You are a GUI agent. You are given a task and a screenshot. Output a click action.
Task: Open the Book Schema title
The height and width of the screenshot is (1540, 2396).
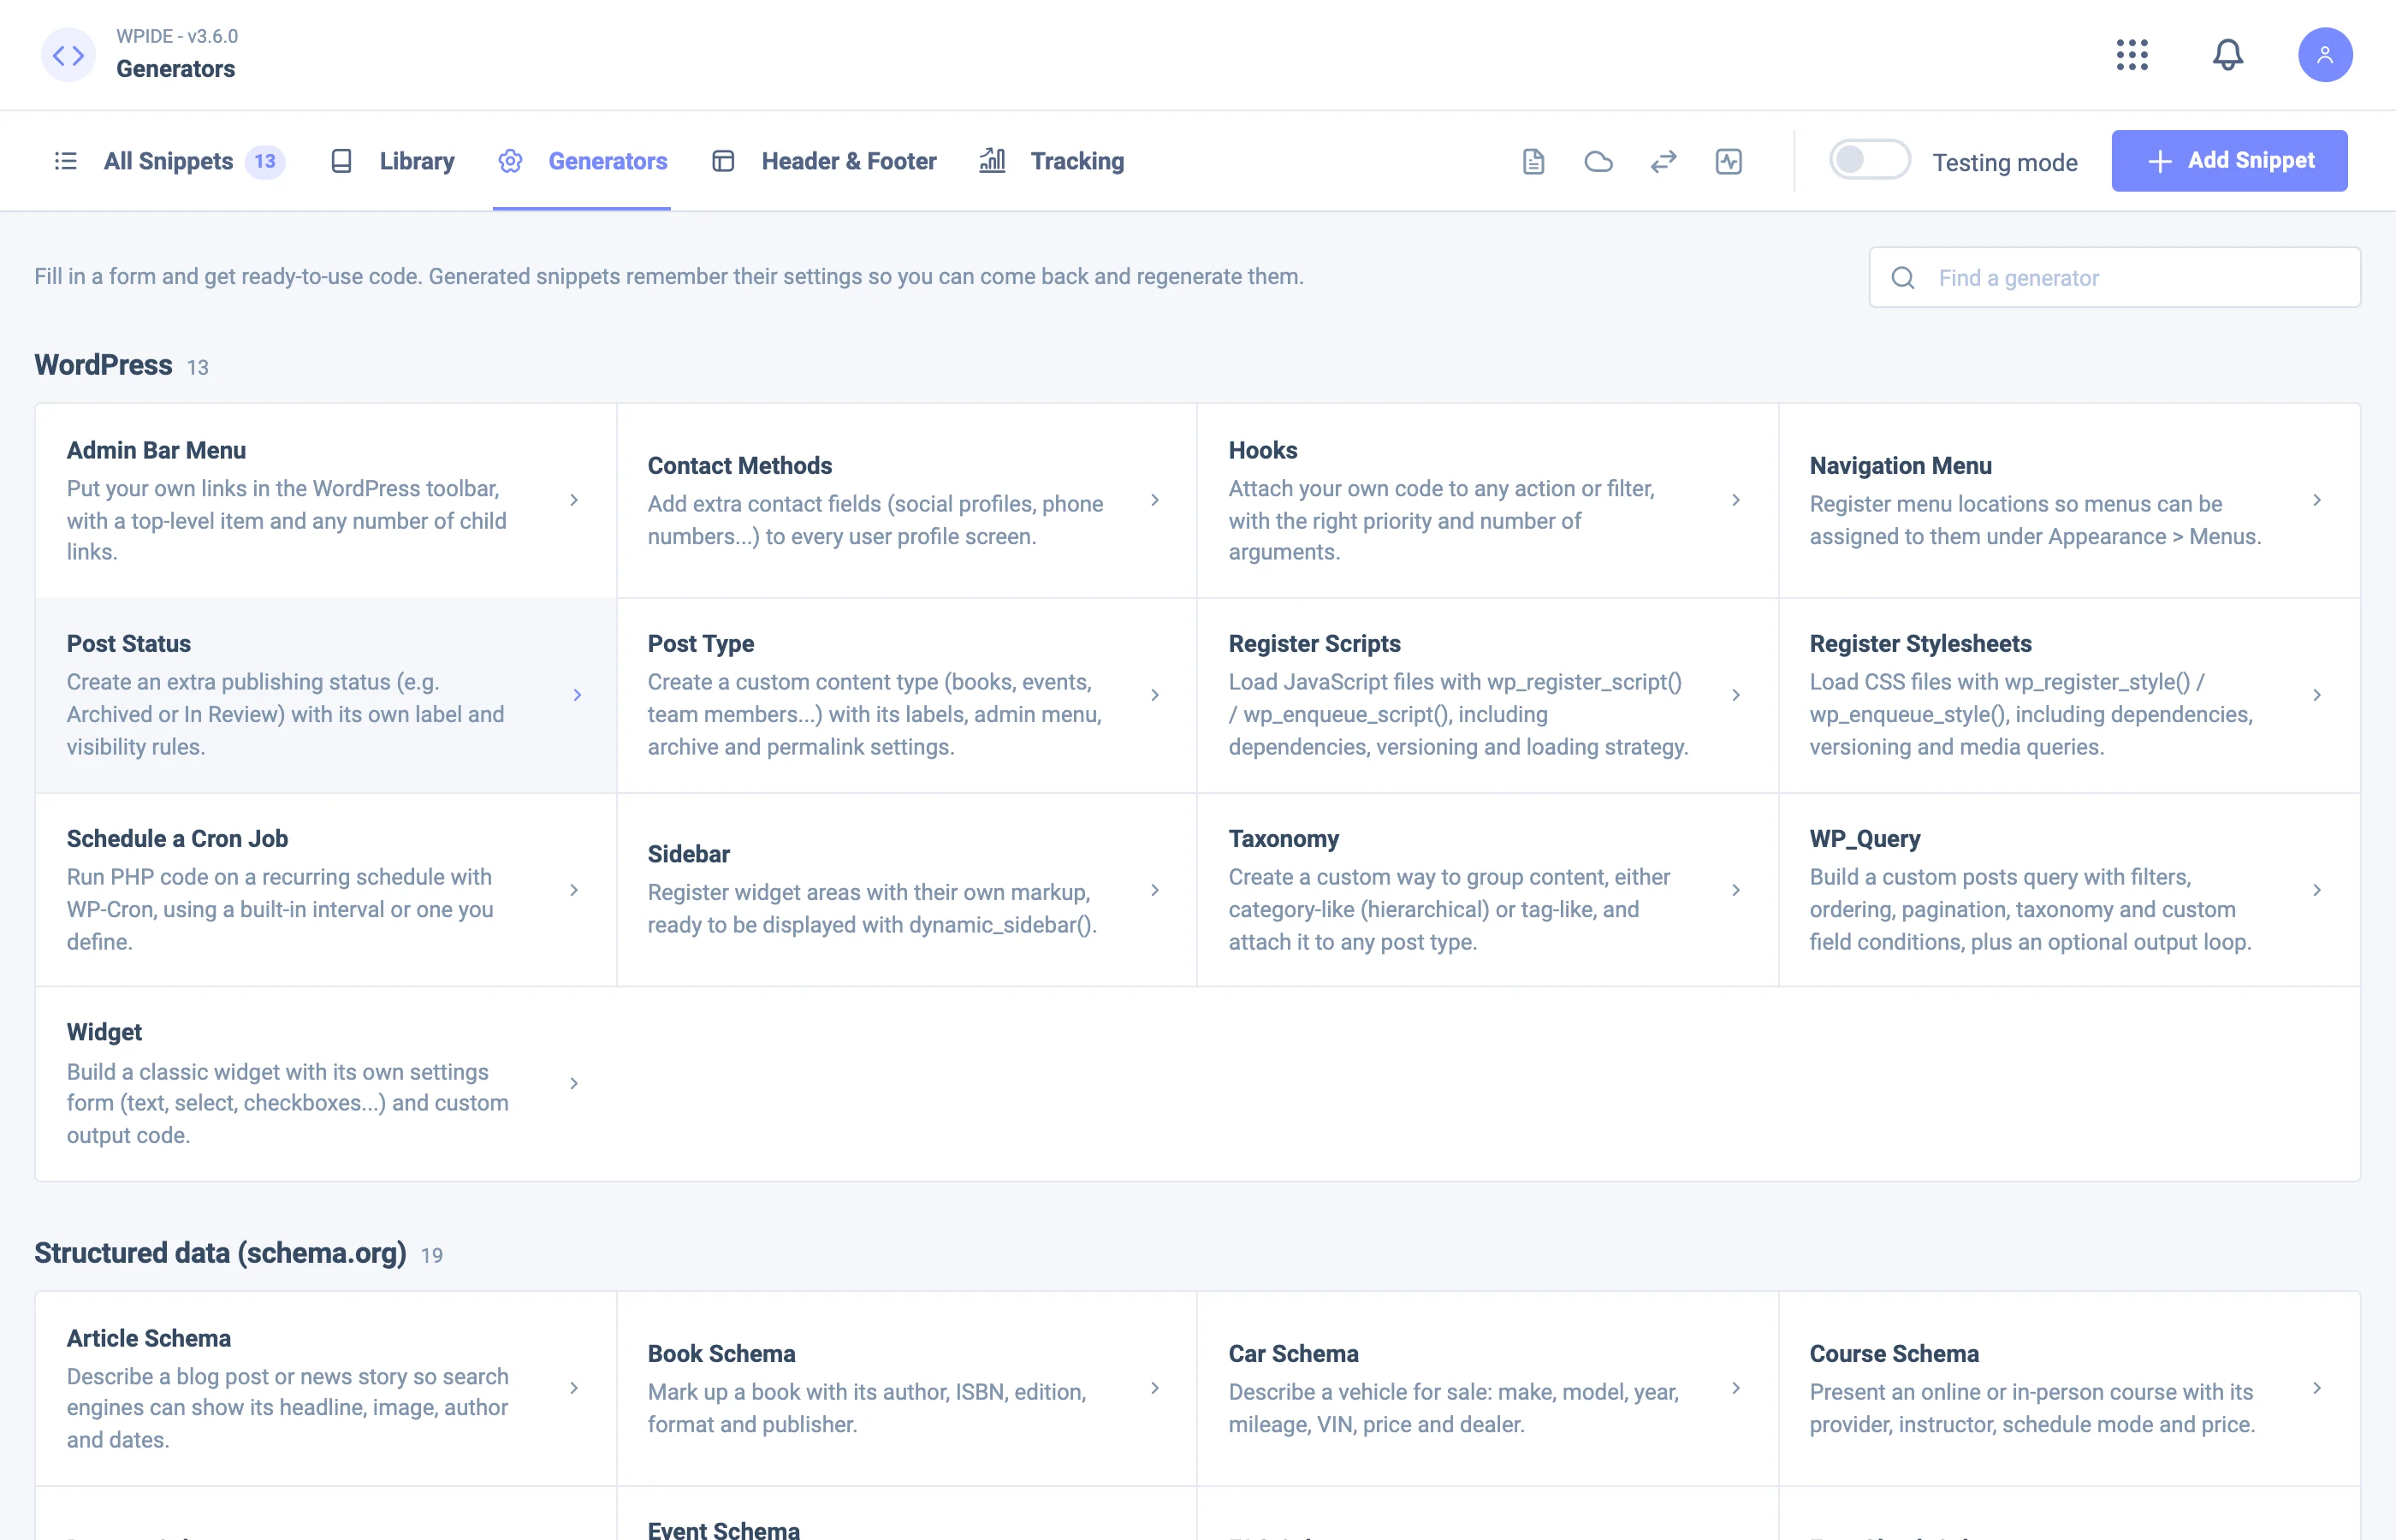[x=721, y=1354]
